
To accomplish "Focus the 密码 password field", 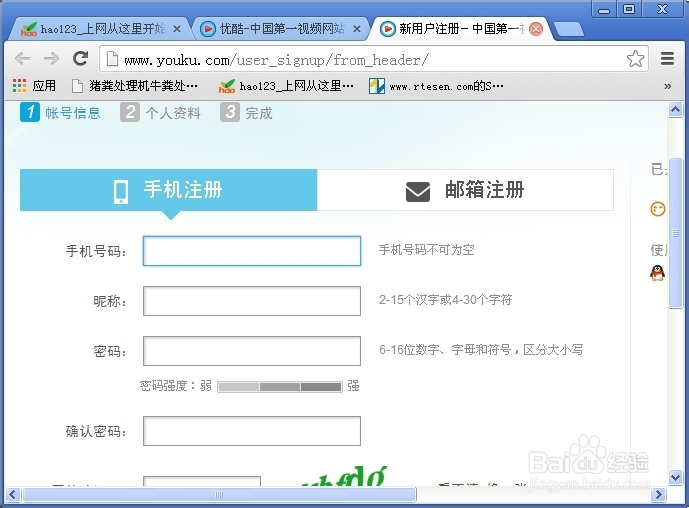I will tap(252, 351).
